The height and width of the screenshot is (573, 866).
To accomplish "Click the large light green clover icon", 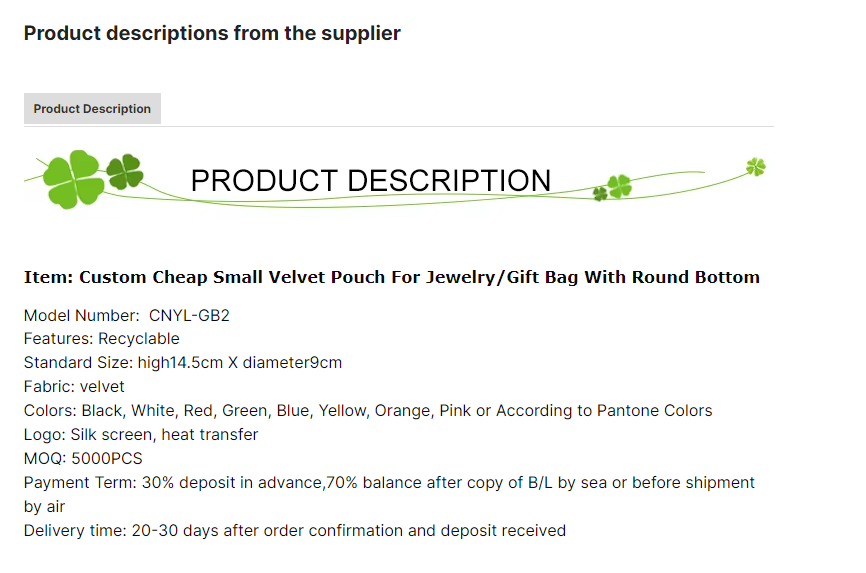I will (x=73, y=179).
